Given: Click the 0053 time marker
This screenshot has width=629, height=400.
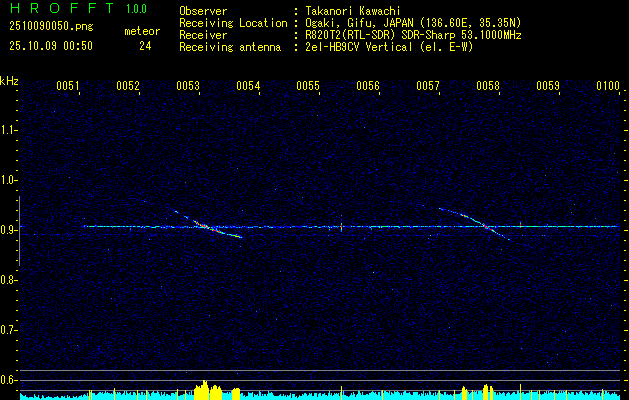Looking at the screenshot, I should [187, 86].
